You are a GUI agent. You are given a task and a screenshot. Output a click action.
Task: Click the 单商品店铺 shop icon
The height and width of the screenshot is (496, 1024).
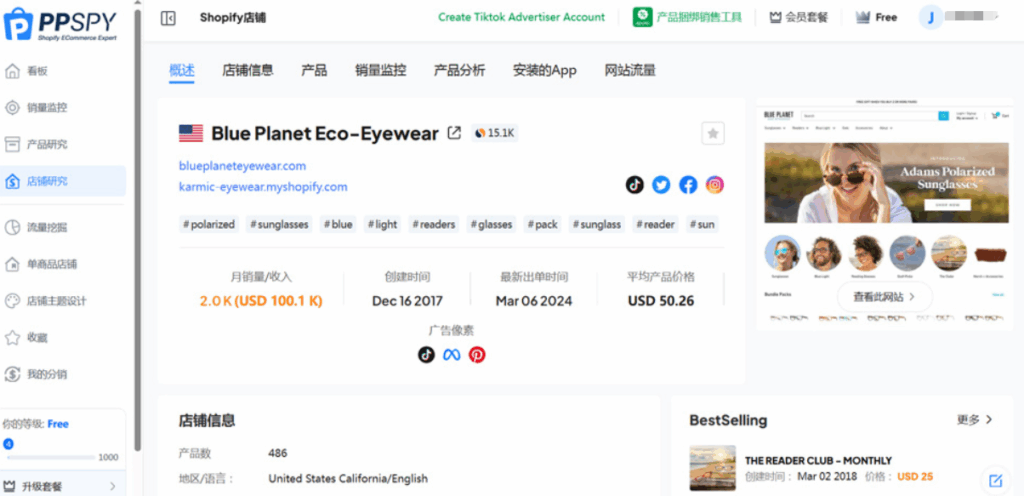coord(12,264)
